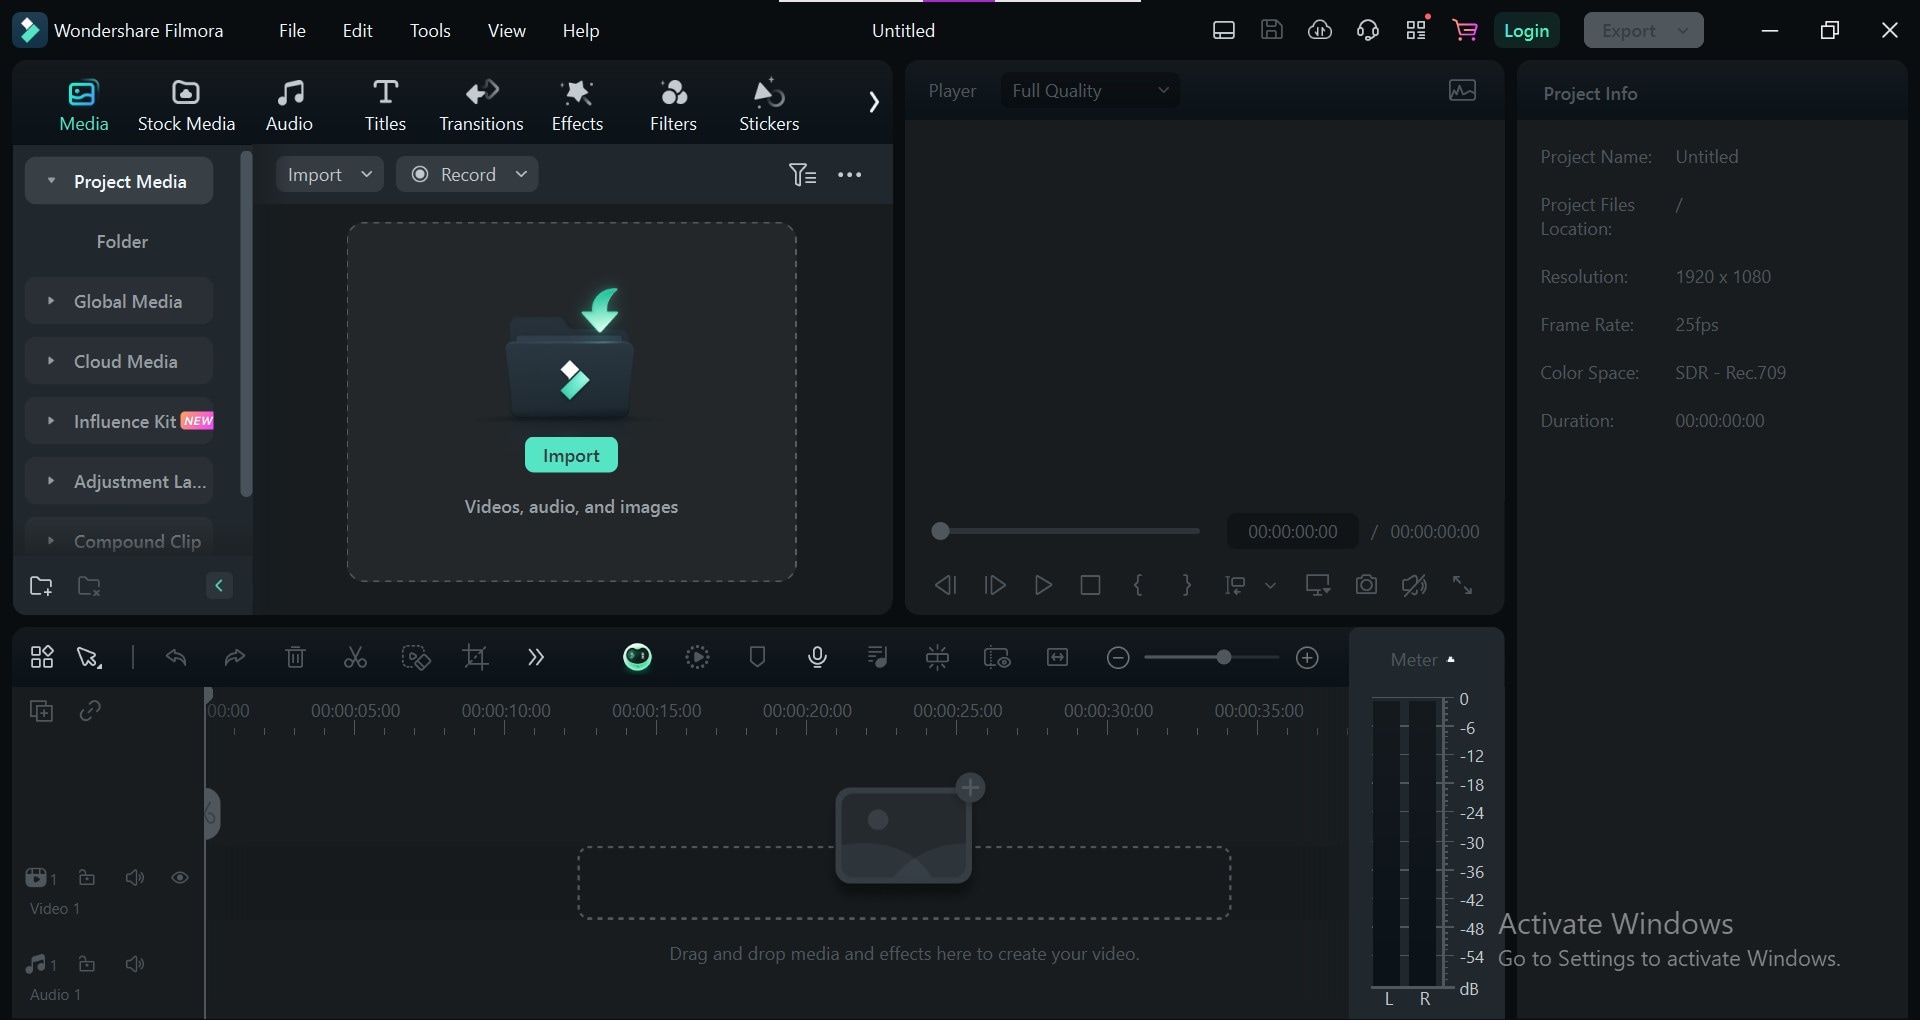This screenshot has width=1920, height=1020.
Task: Open the Record dropdown
Action: [x=467, y=174]
